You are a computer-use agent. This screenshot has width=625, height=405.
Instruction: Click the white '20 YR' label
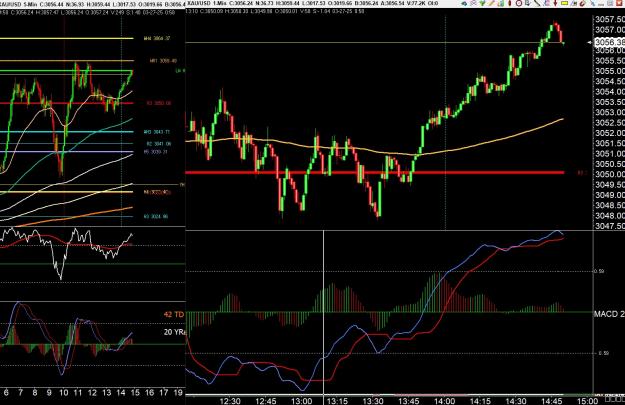coord(174,332)
